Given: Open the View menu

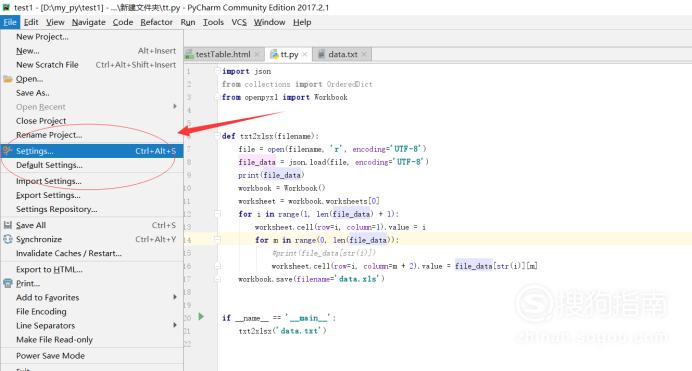Looking at the screenshot, I should click(x=55, y=22).
